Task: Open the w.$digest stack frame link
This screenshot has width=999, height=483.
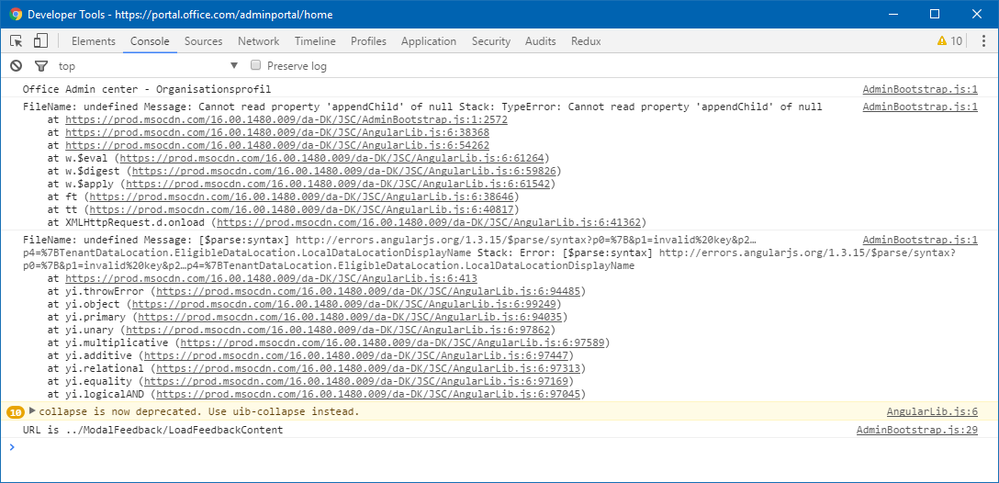Action: coord(344,171)
